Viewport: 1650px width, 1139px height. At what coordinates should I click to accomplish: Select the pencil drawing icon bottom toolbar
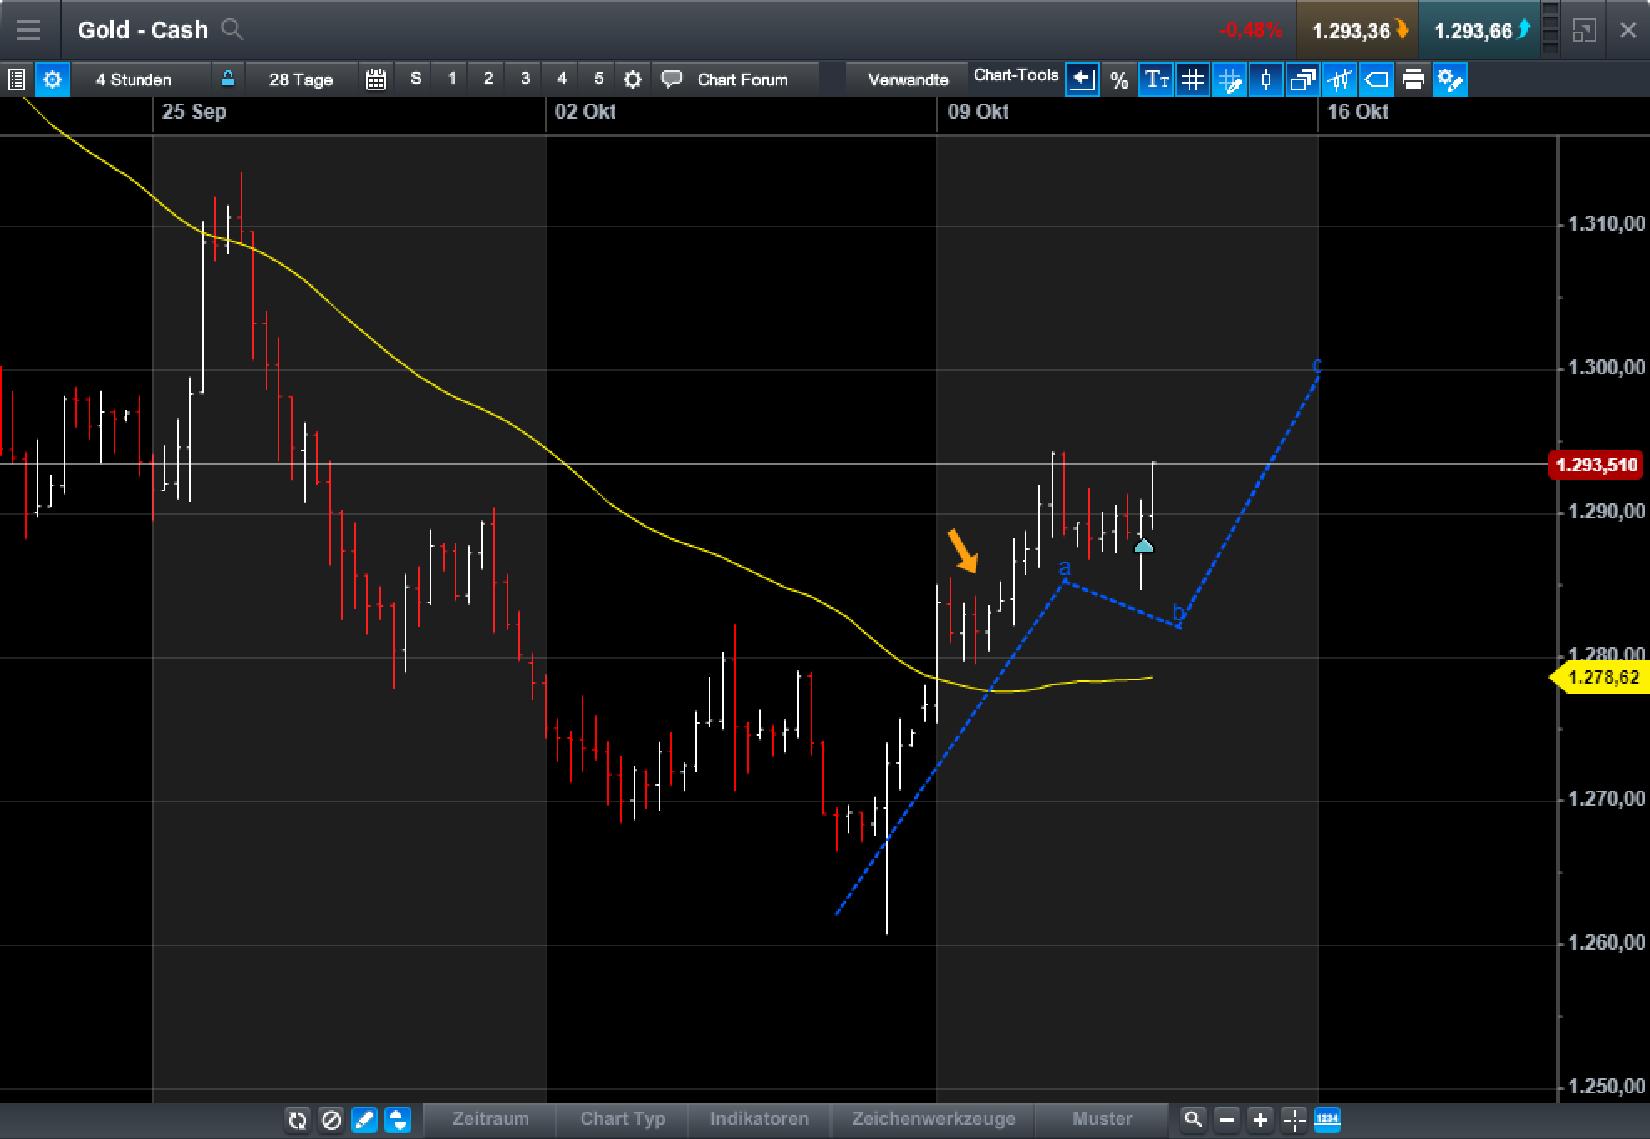click(x=364, y=1121)
